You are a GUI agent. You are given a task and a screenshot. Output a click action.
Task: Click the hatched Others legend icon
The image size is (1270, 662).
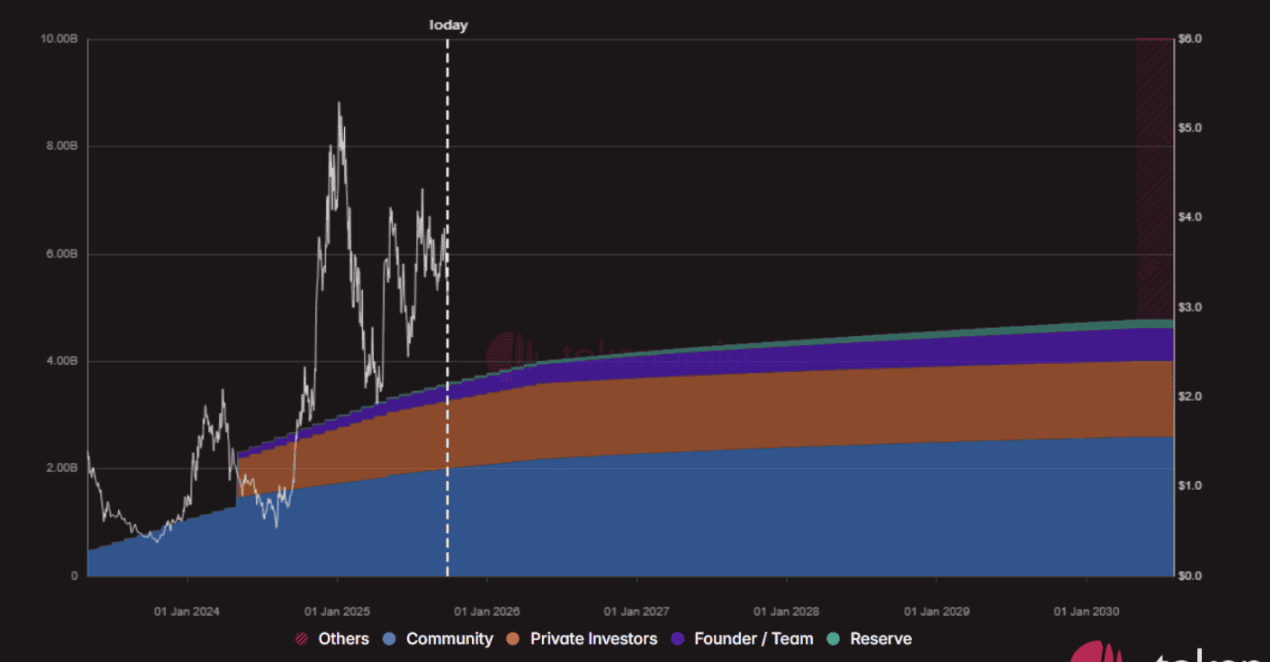pyautogui.click(x=301, y=639)
